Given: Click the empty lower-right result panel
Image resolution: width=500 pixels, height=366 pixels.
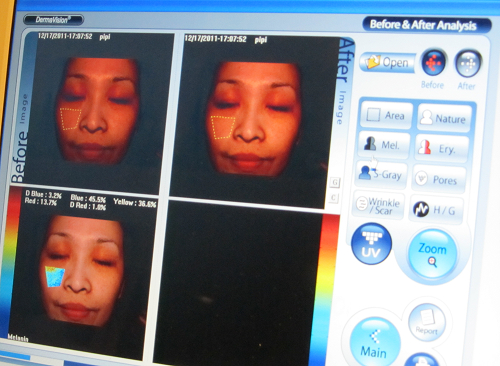Looking at the screenshot, I should coord(237,283).
